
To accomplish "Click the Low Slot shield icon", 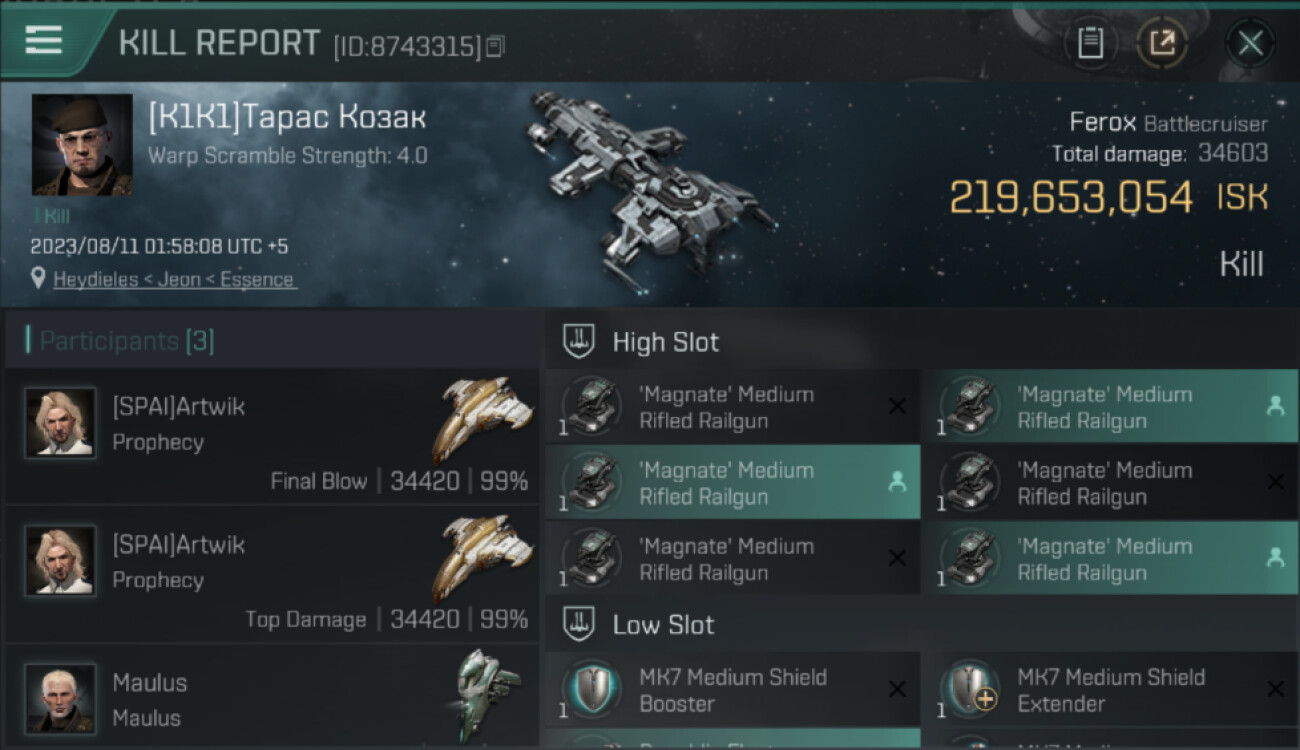I will click(x=580, y=625).
